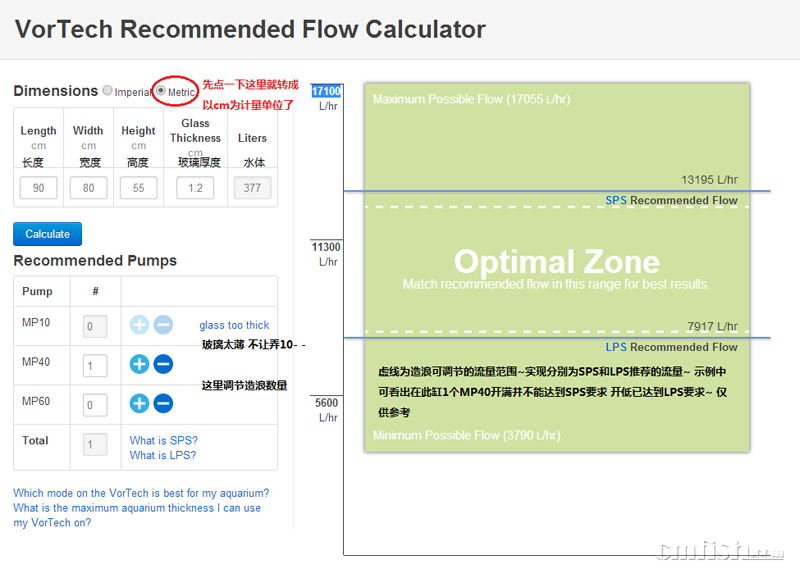The height and width of the screenshot is (569, 800).
Task: Click the Glass Thickness input field
Action: (x=195, y=188)
